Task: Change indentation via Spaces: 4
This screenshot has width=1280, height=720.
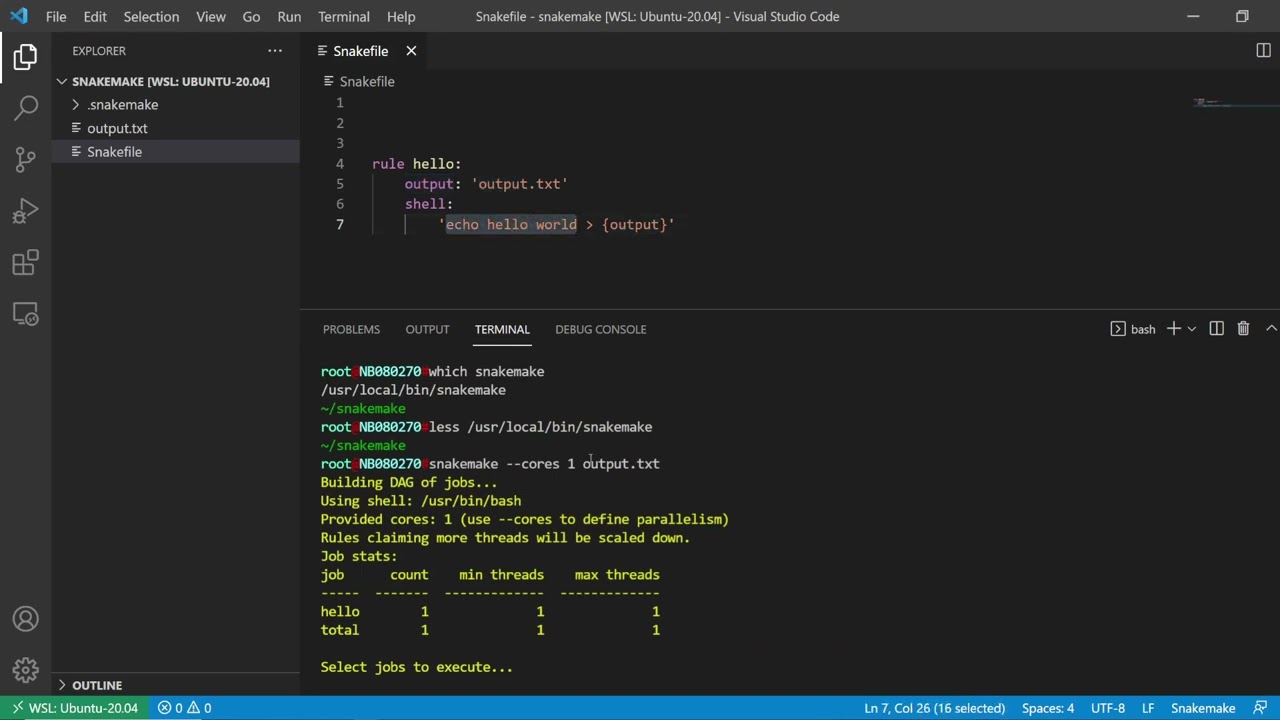Action: pyautogui.click(x=1048, y=708)
